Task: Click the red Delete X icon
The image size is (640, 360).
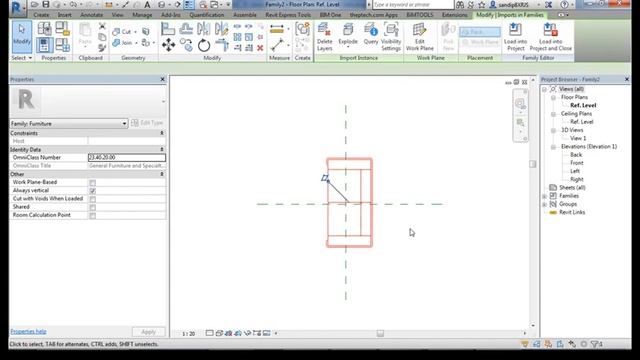Action: (260, 48)
